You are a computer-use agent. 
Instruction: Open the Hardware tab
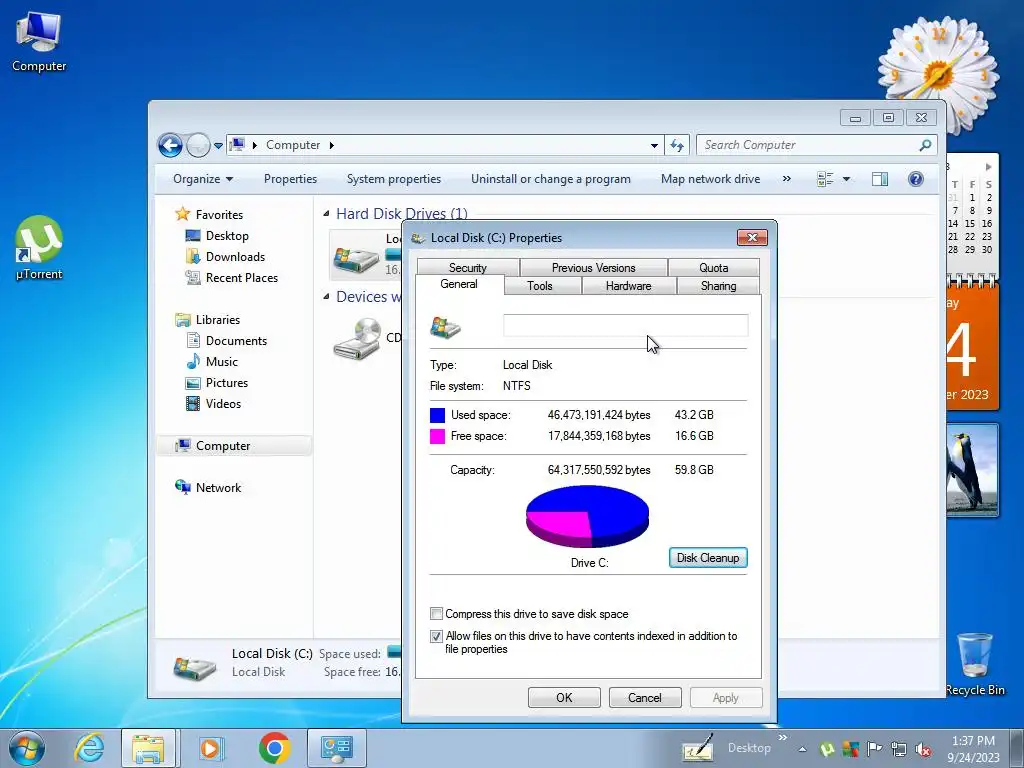point(628,286)
